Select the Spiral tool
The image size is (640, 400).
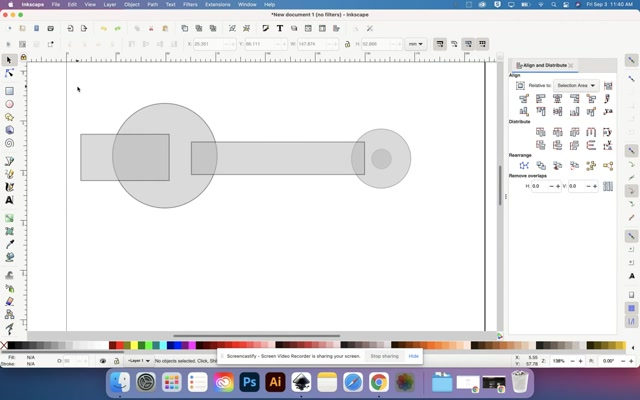tap(10, 143)
